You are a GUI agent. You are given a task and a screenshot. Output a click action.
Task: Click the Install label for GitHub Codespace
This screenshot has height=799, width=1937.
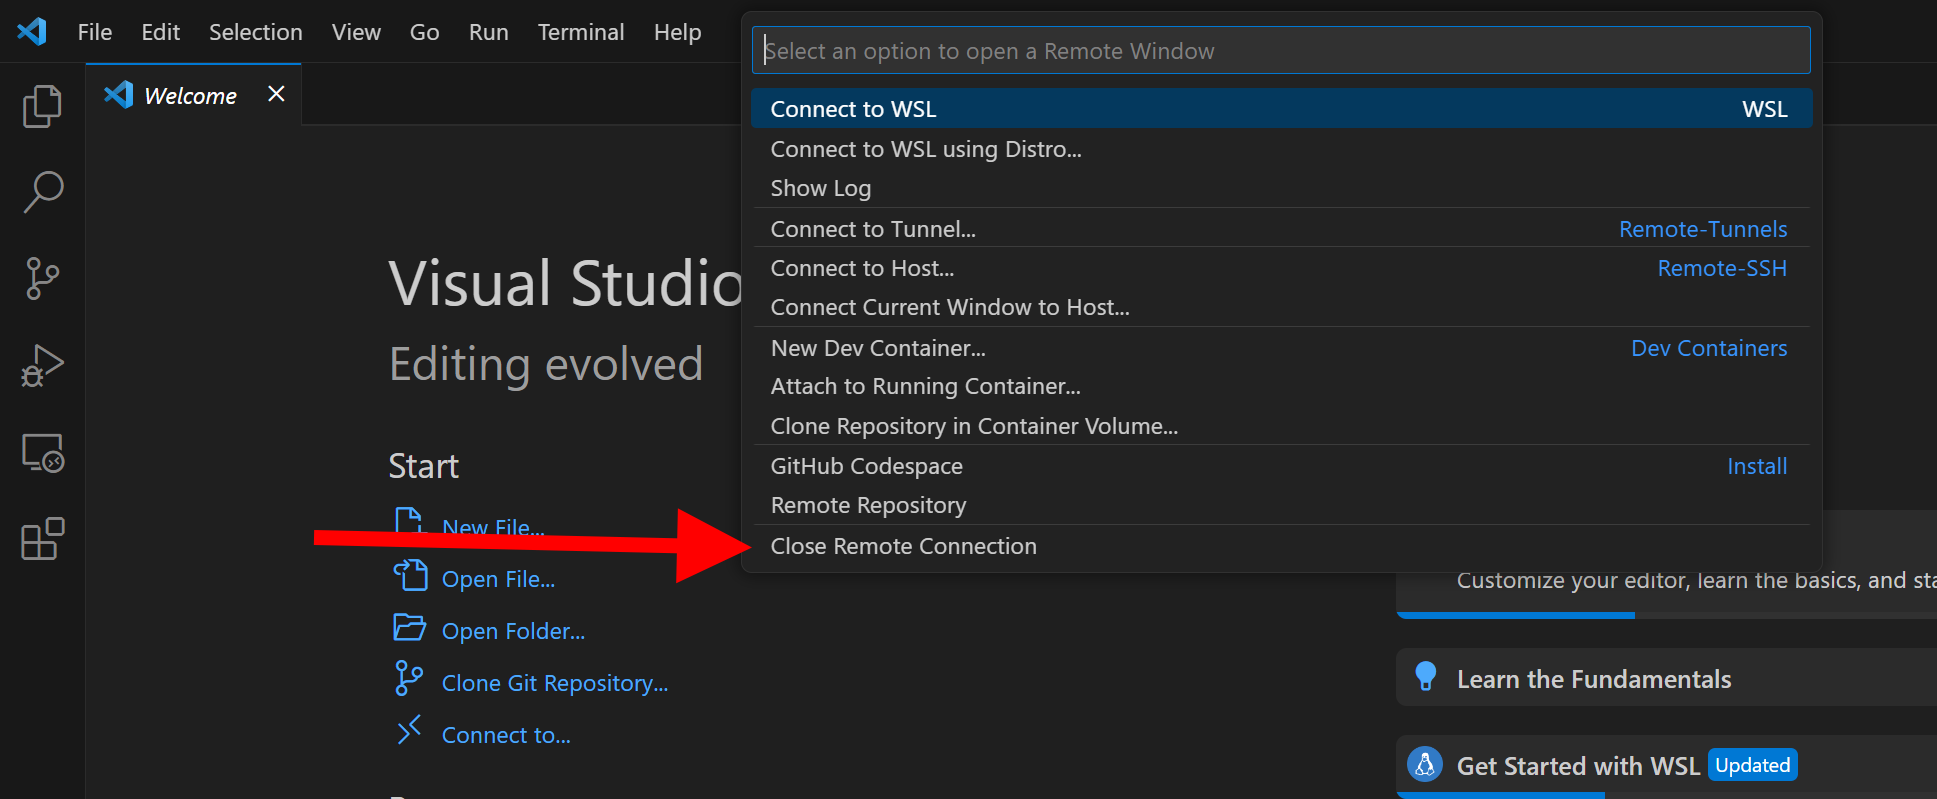pyautogui.click(x=1757, y=466)
